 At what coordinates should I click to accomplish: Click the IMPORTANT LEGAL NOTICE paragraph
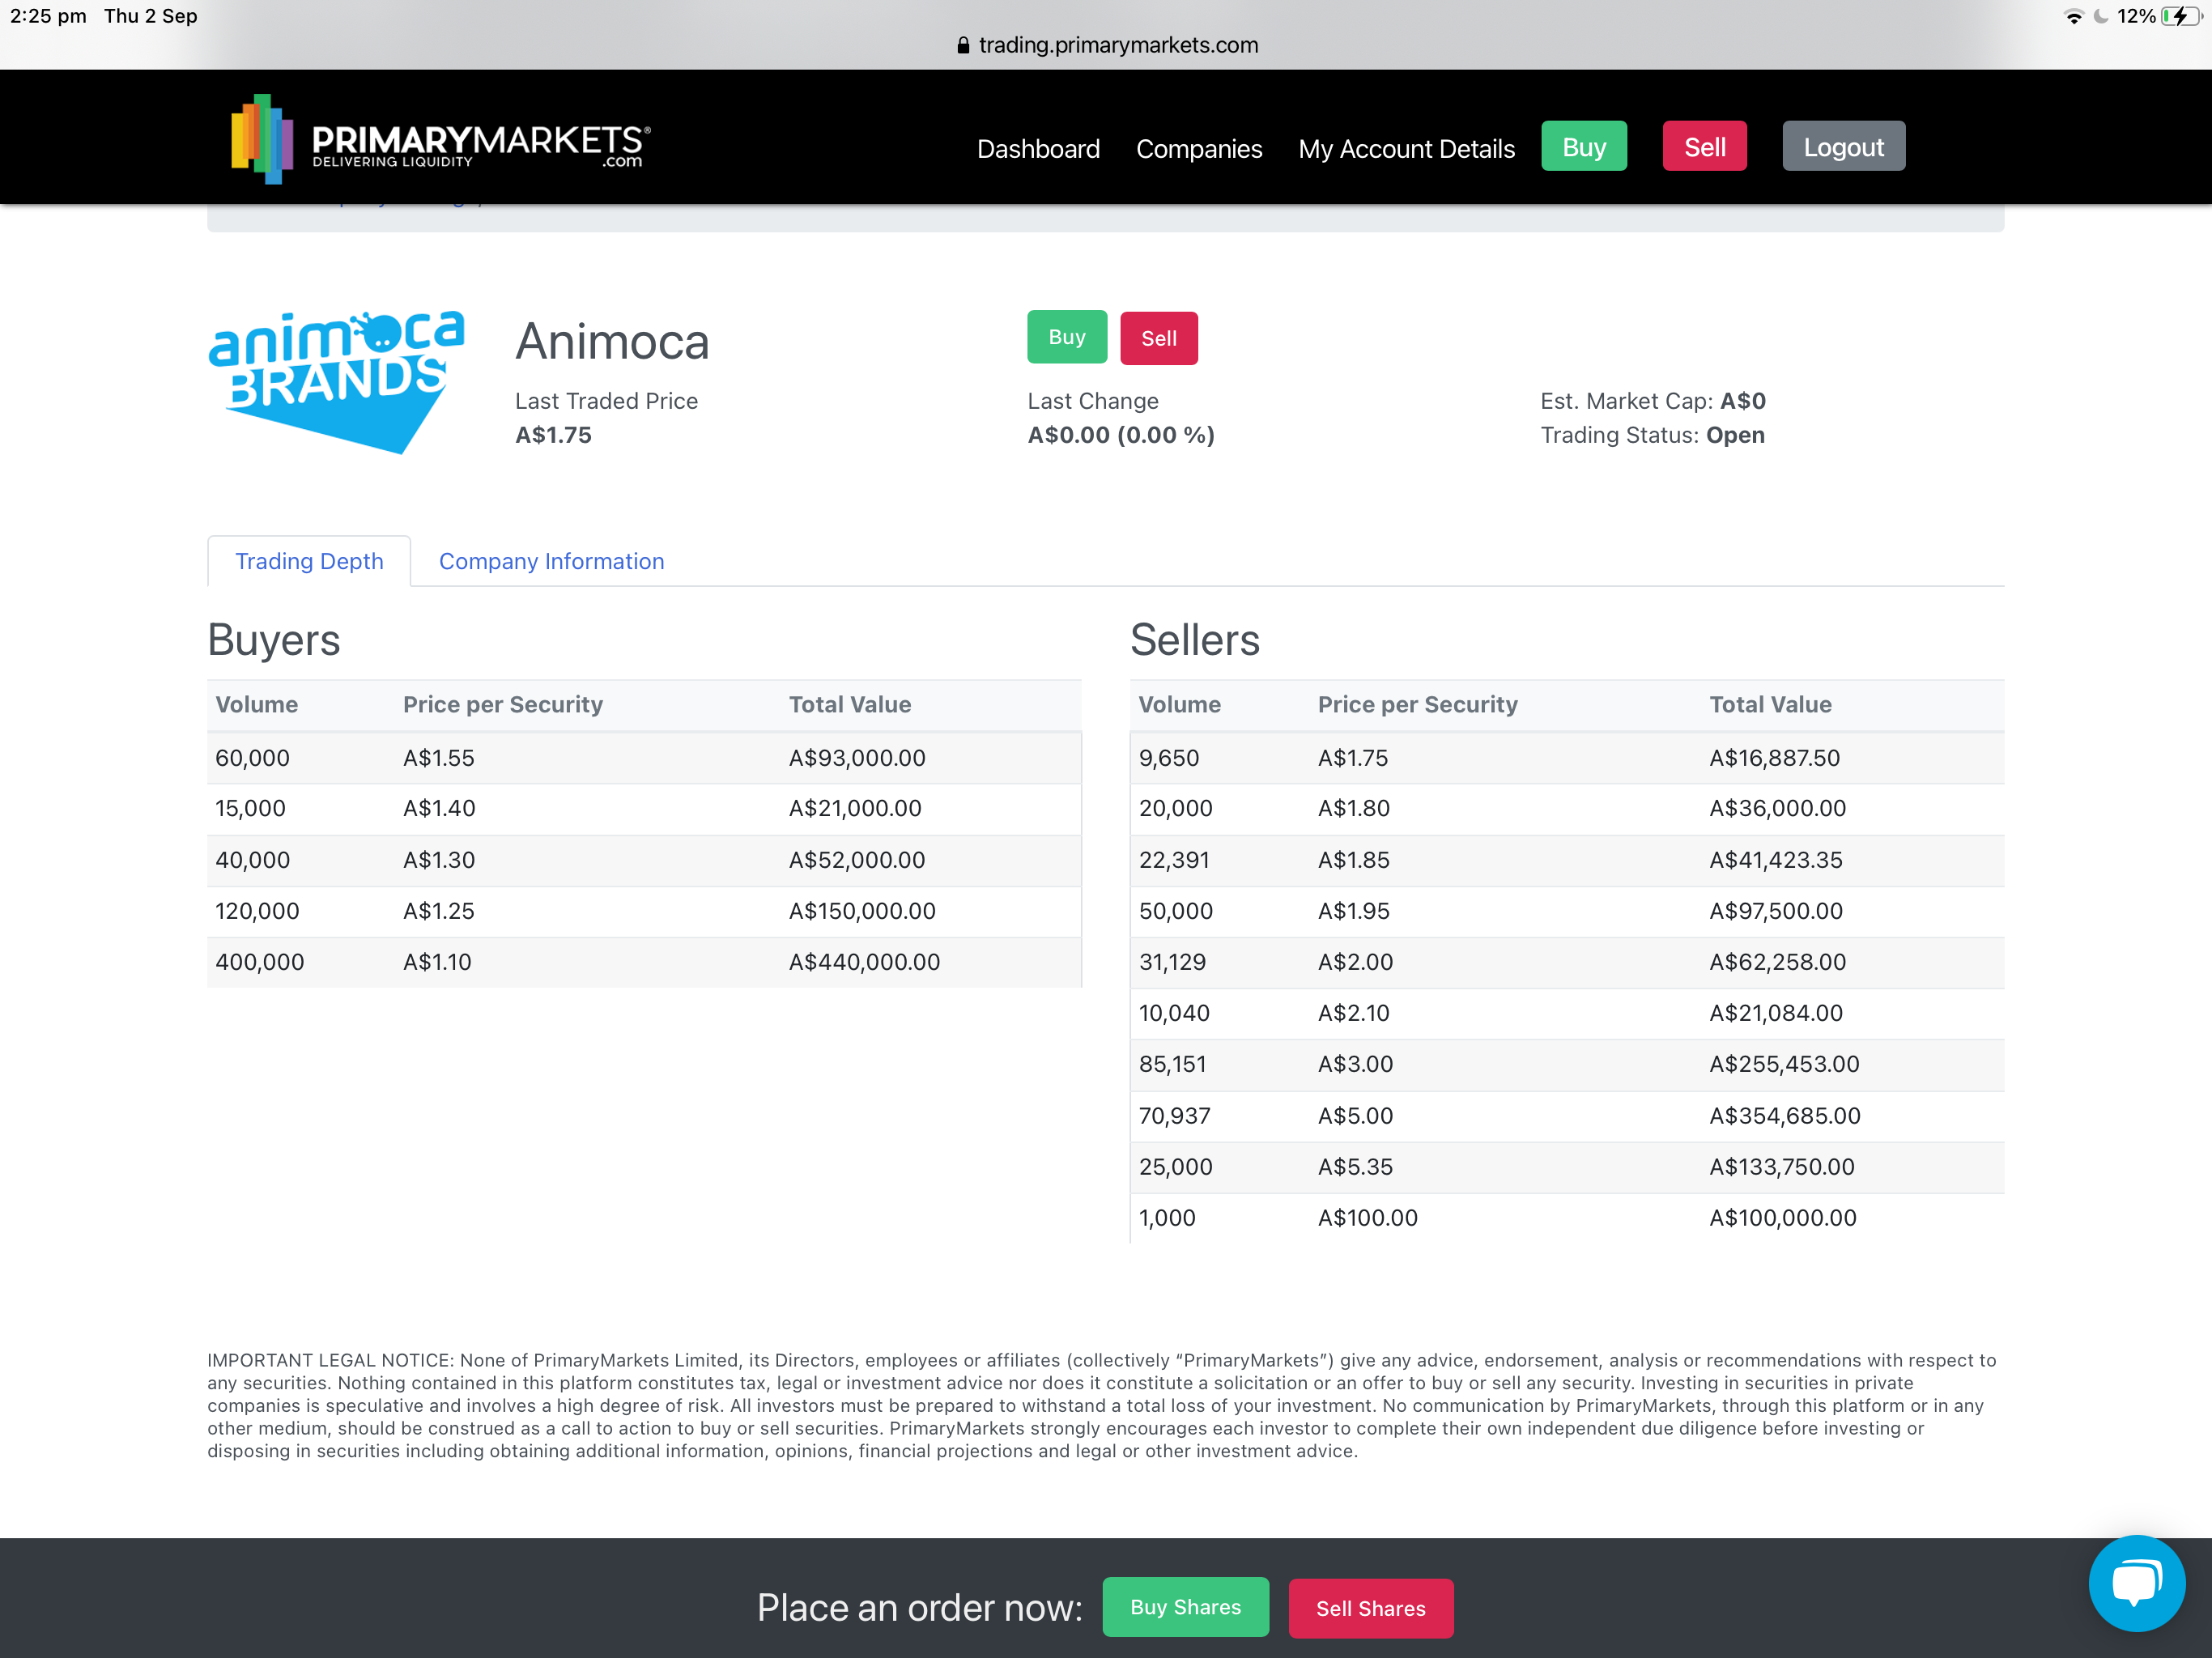(1103, 1405)
